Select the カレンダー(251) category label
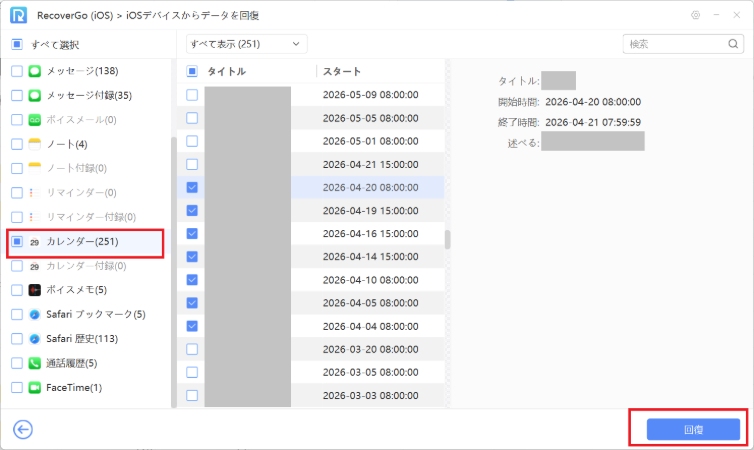754x450 pixels. pyautogui.click(x=82, y=241)
